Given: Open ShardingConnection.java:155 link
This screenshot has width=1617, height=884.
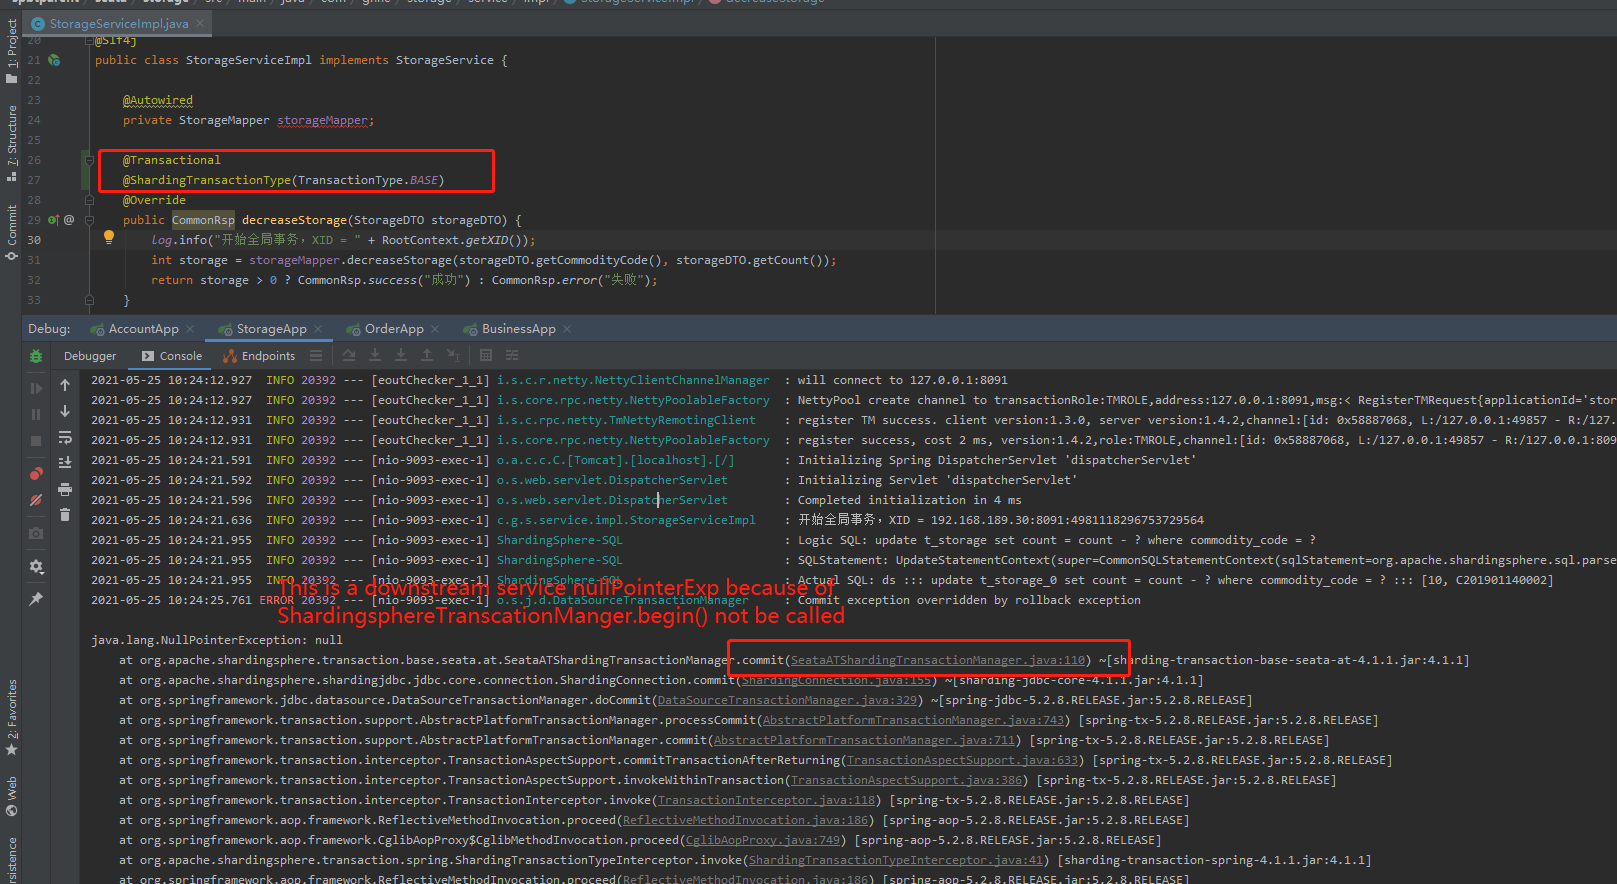Looking at the screenshot, I should (835, 680).
